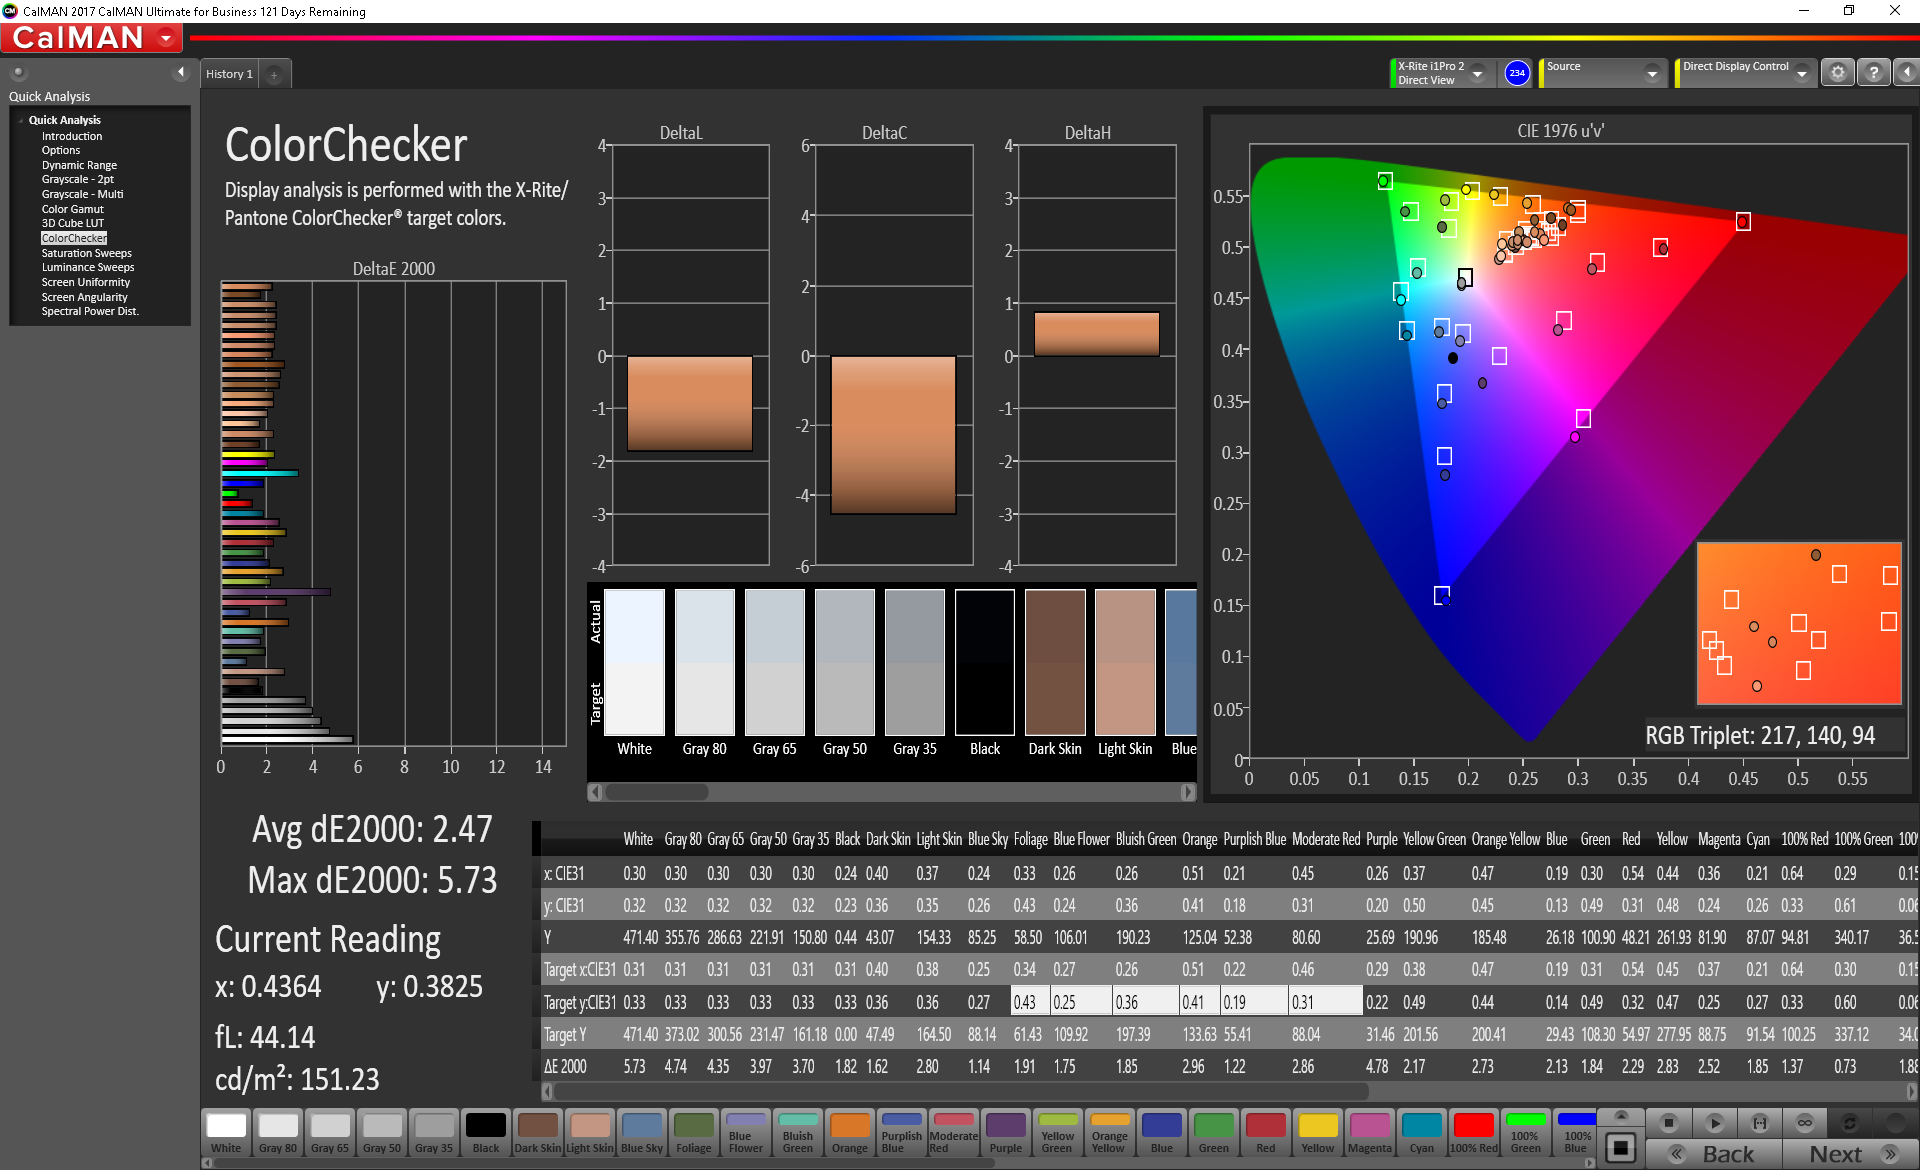
Task: Click the help question mark icon
Action: pyautogui.click(x=1874, y=73)
